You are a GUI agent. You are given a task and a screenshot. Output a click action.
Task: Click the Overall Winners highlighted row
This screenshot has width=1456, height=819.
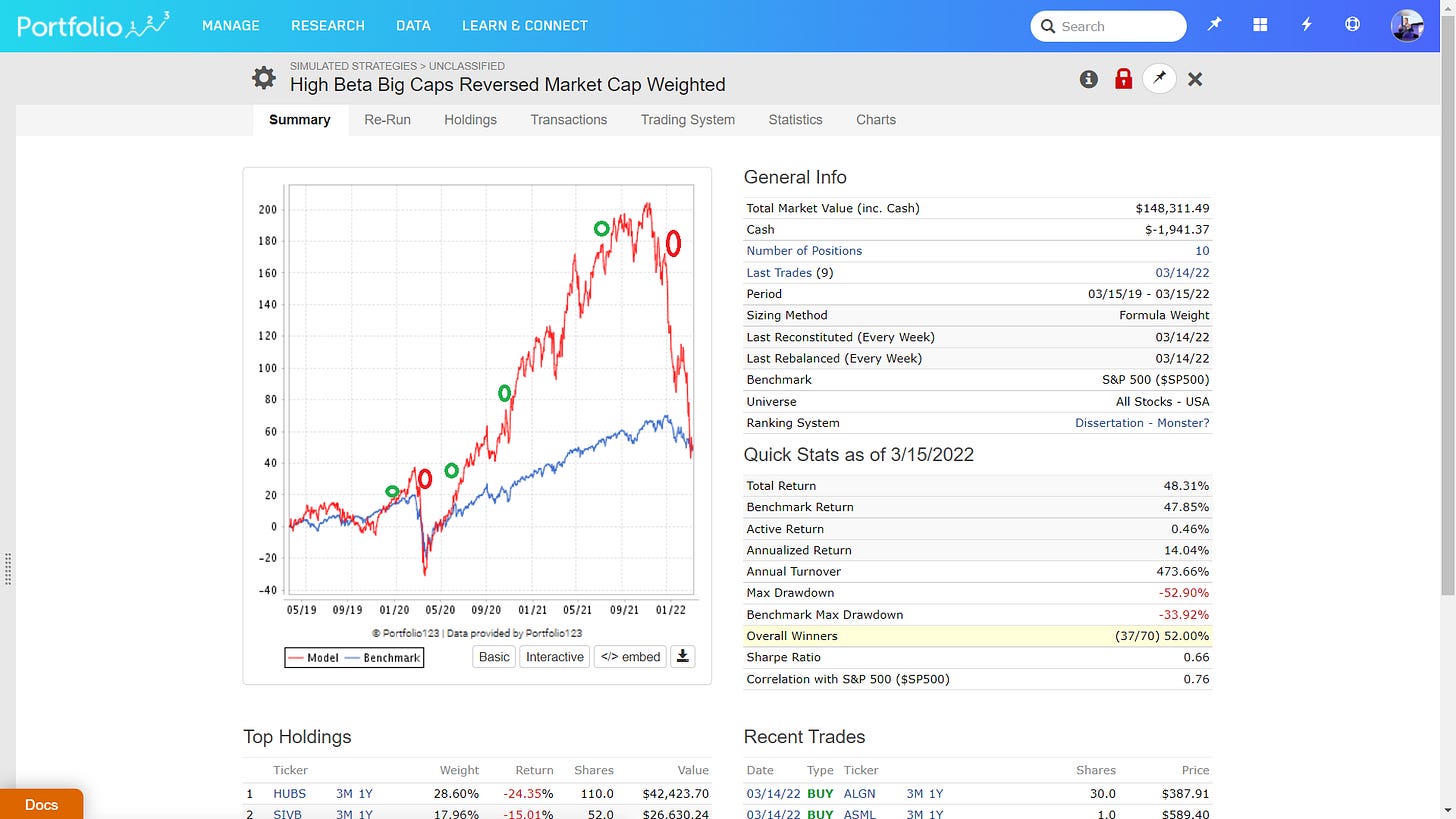[977, 636]
